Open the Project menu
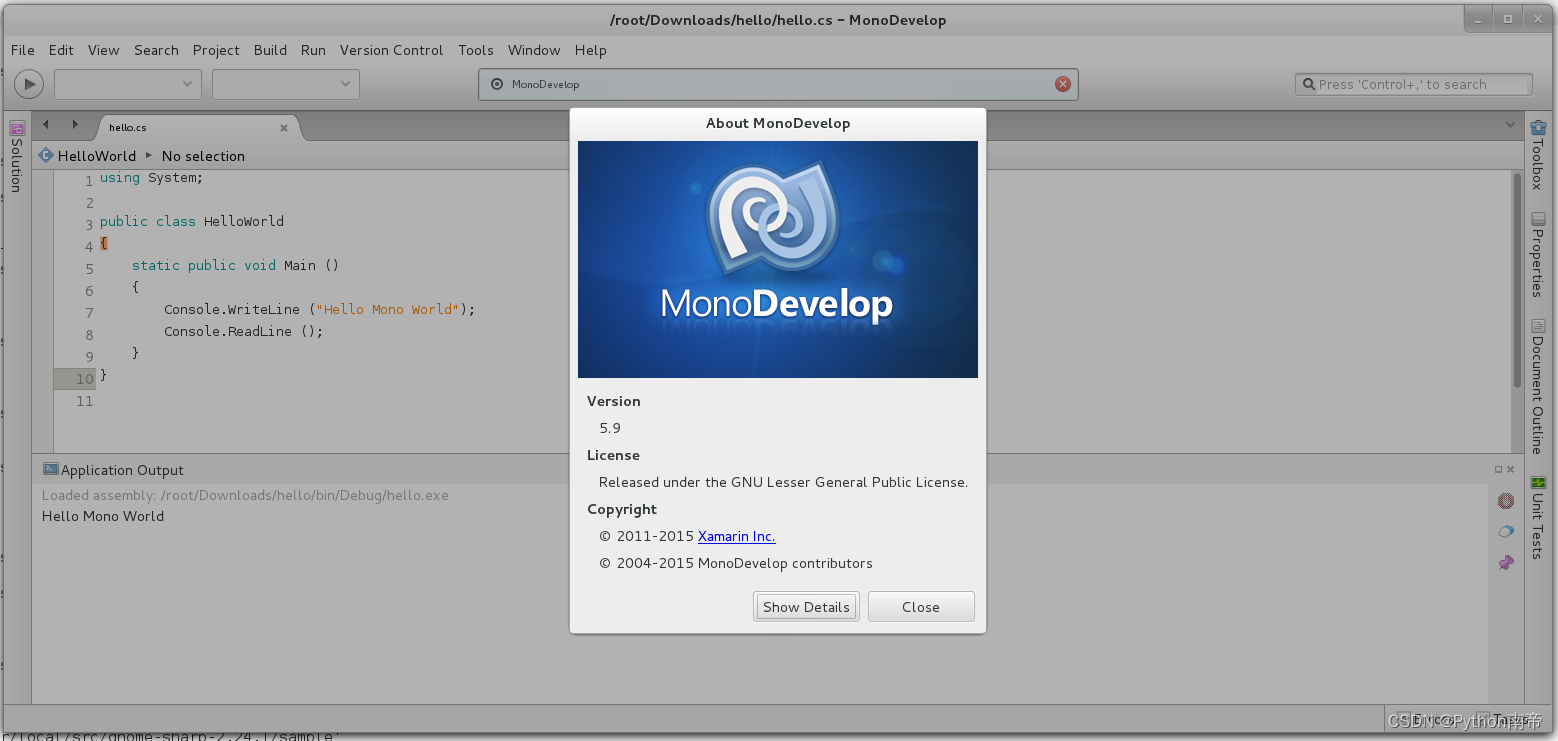The image size is (1558, 741). (216, 50)
